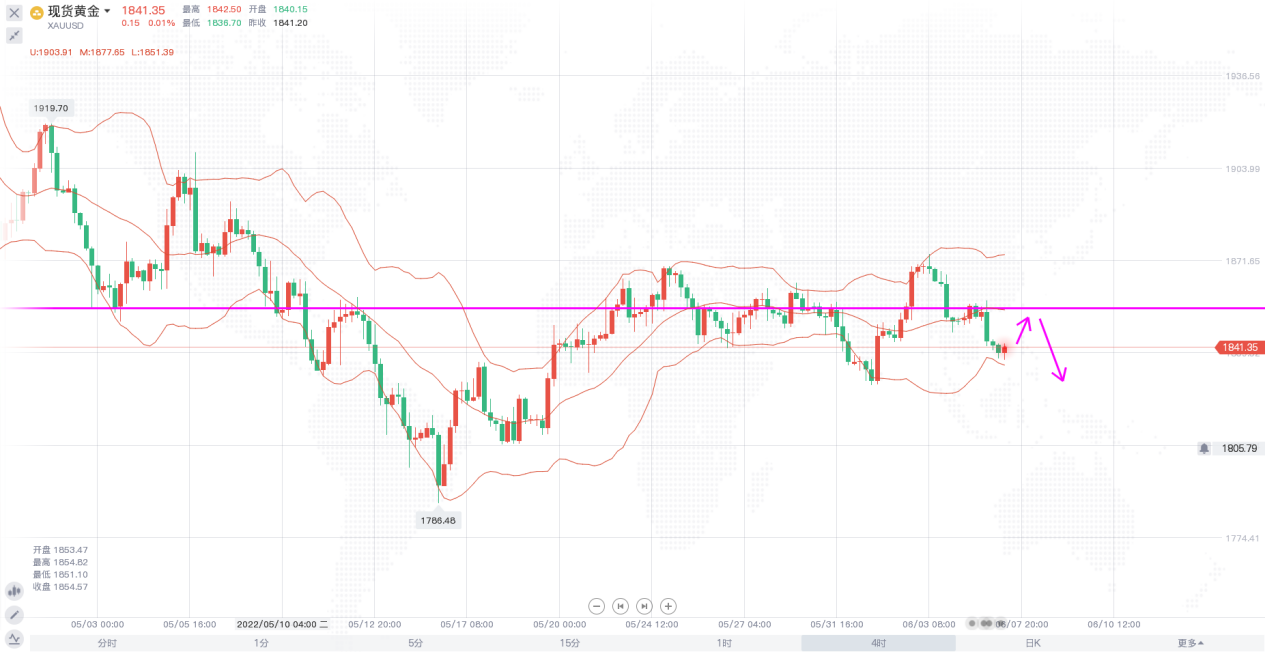Image resolution: width=1265 pixels, height=652 pixels.
Task: Select the 15分 timeframe tab
Action: 570,643
